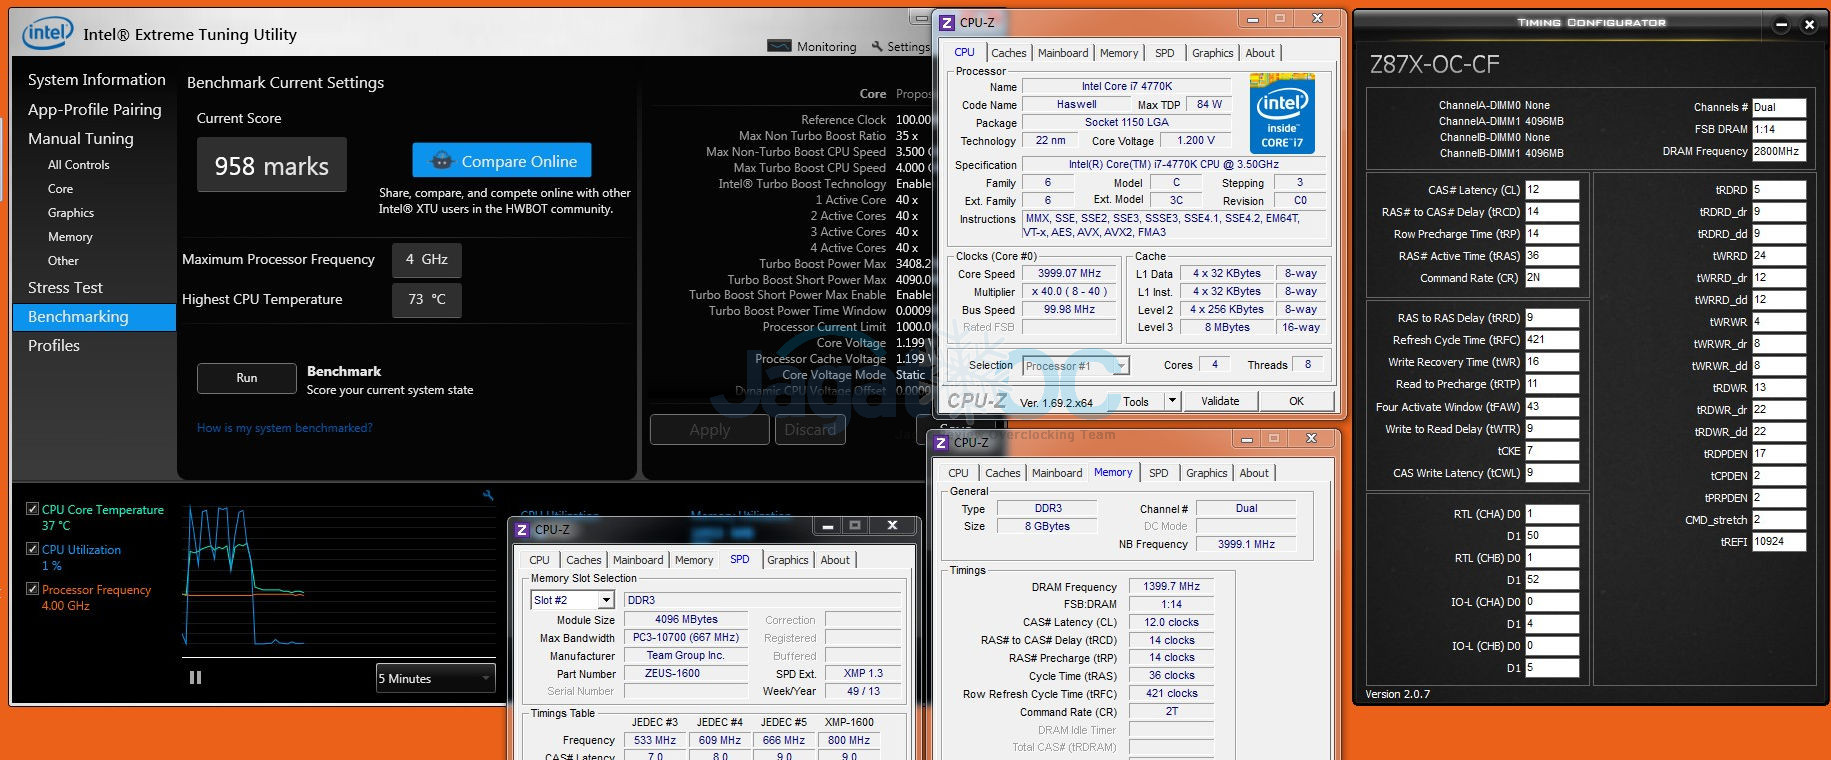Select Stress Test in XTU sidebar
Viewport: 1831px width, 760px height.
click(65, 288)
